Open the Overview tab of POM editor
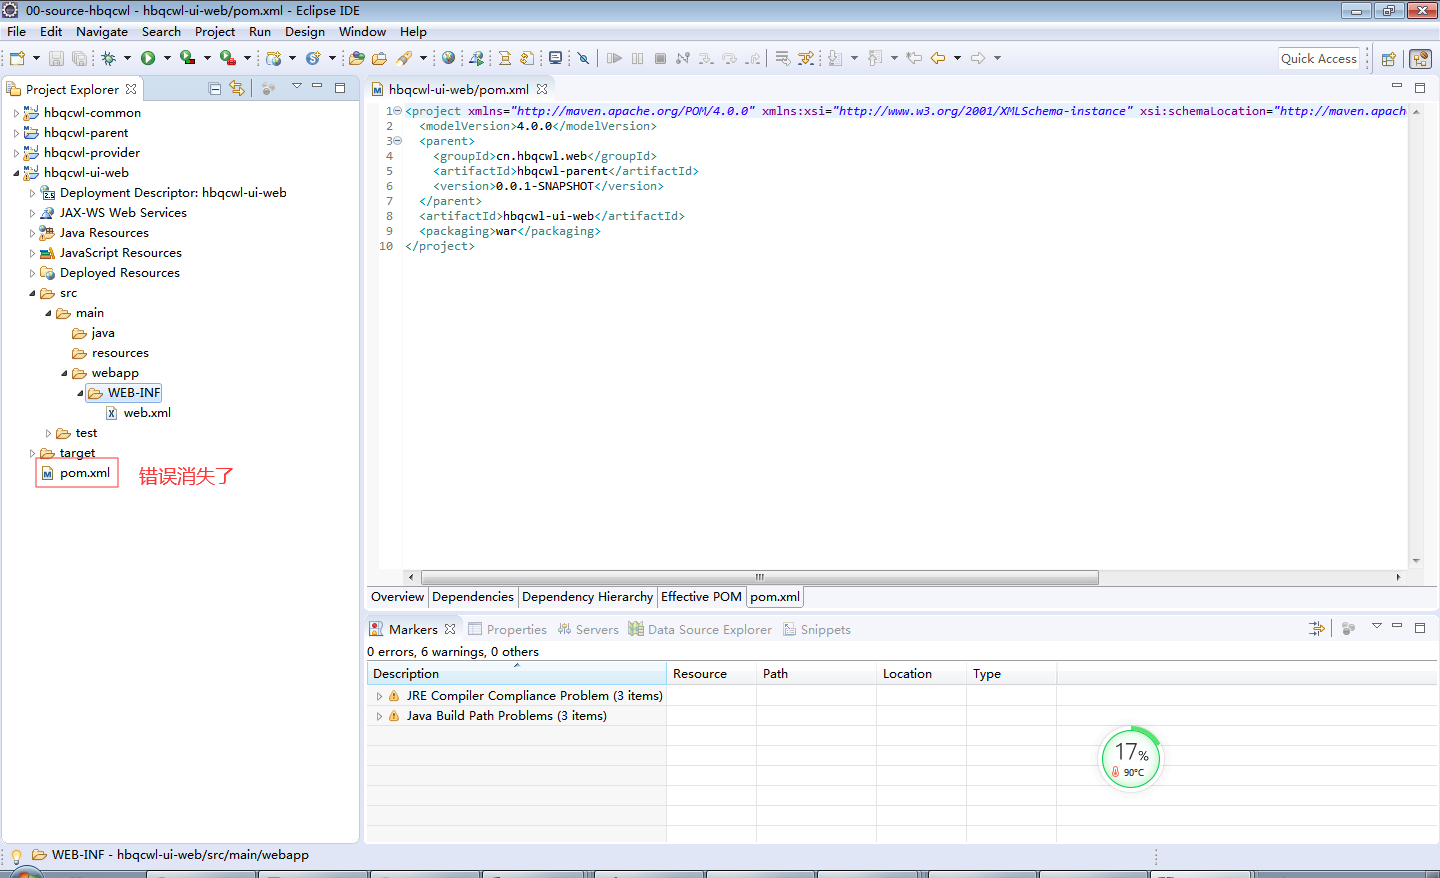Image resolution: width=1440 pixels, height=878 pixels. click(397, 597)
